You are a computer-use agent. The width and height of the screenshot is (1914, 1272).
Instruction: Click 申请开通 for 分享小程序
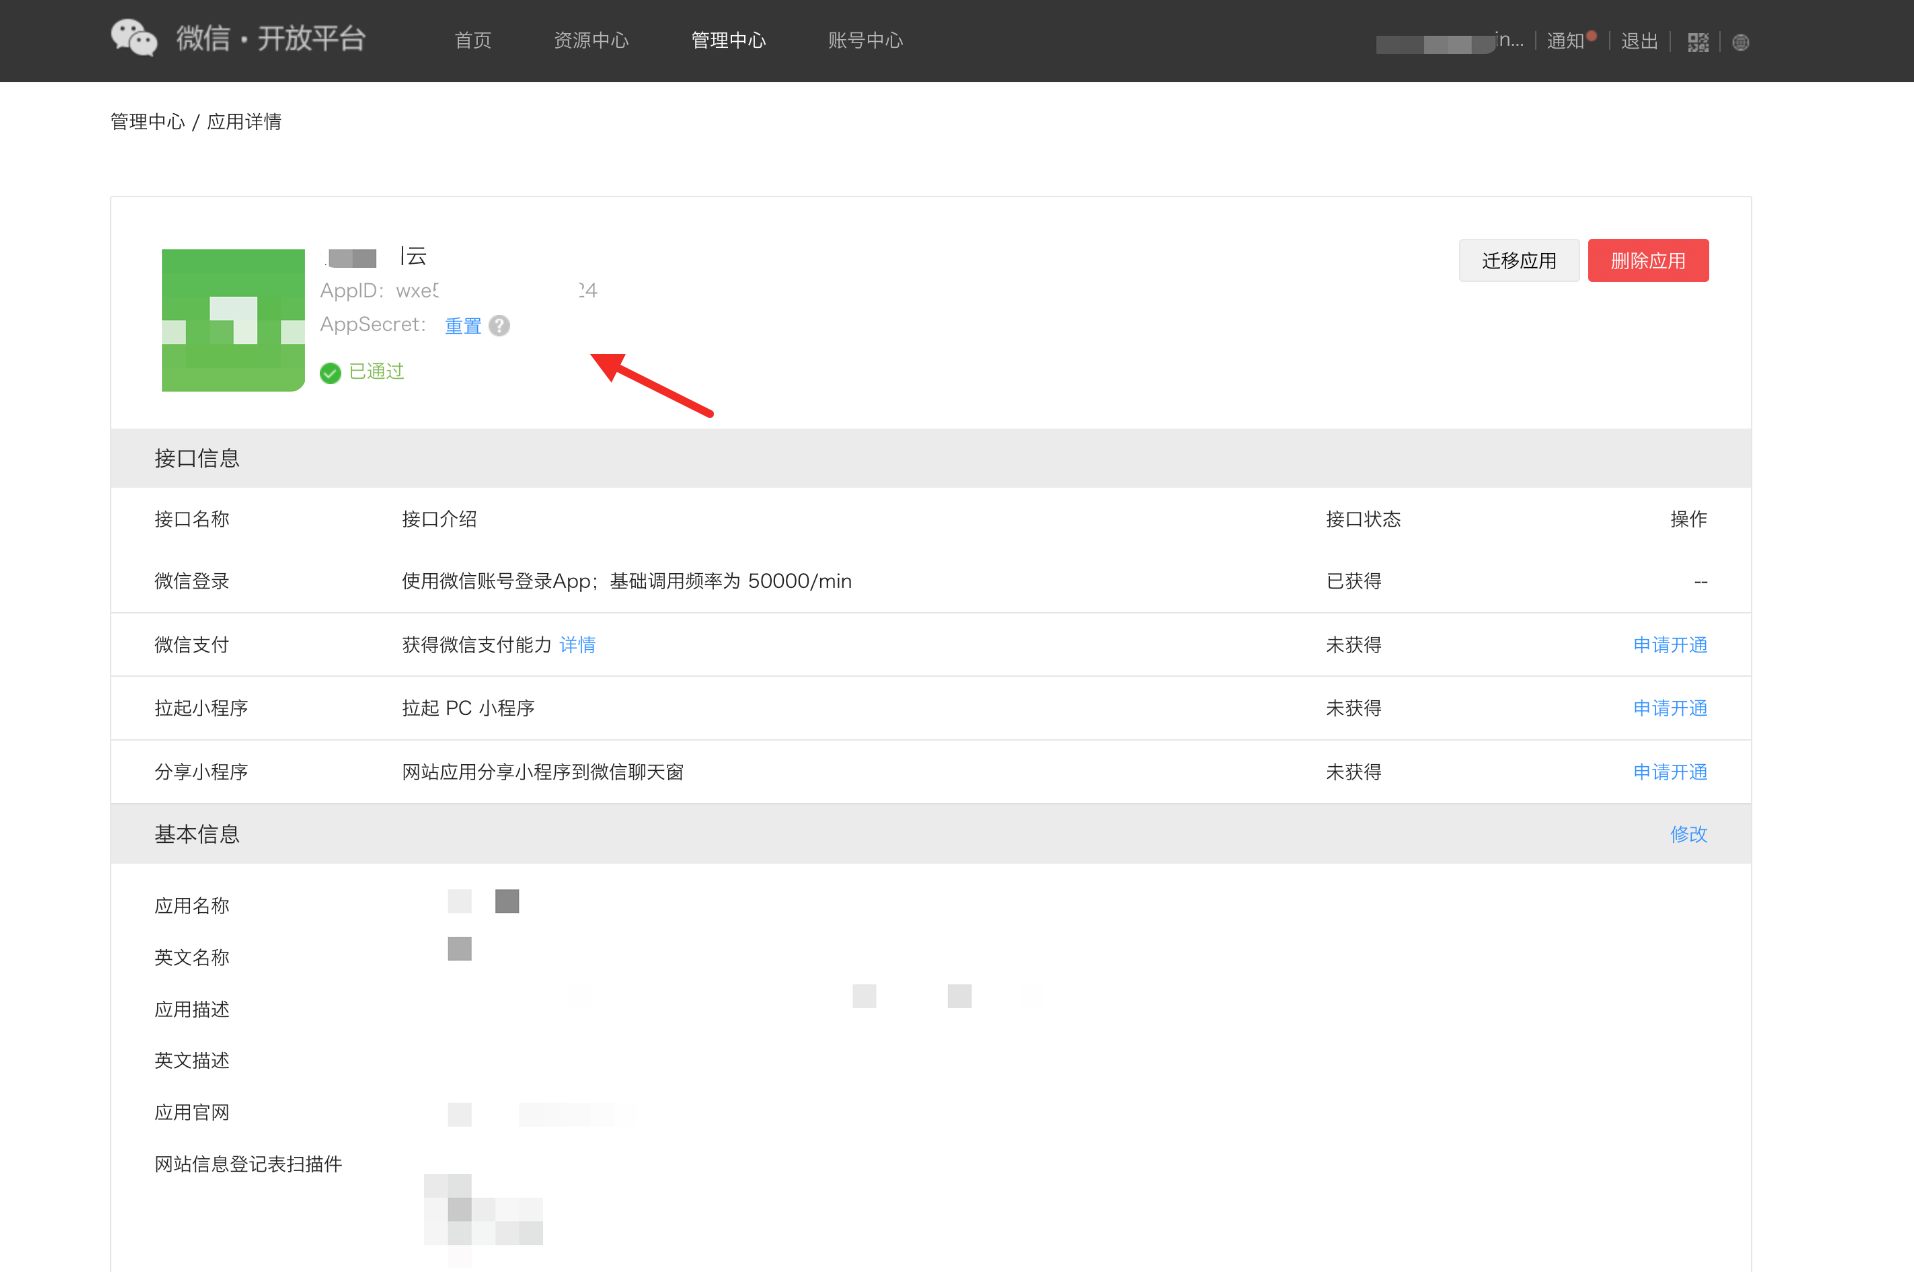(x=1670, y=772)
